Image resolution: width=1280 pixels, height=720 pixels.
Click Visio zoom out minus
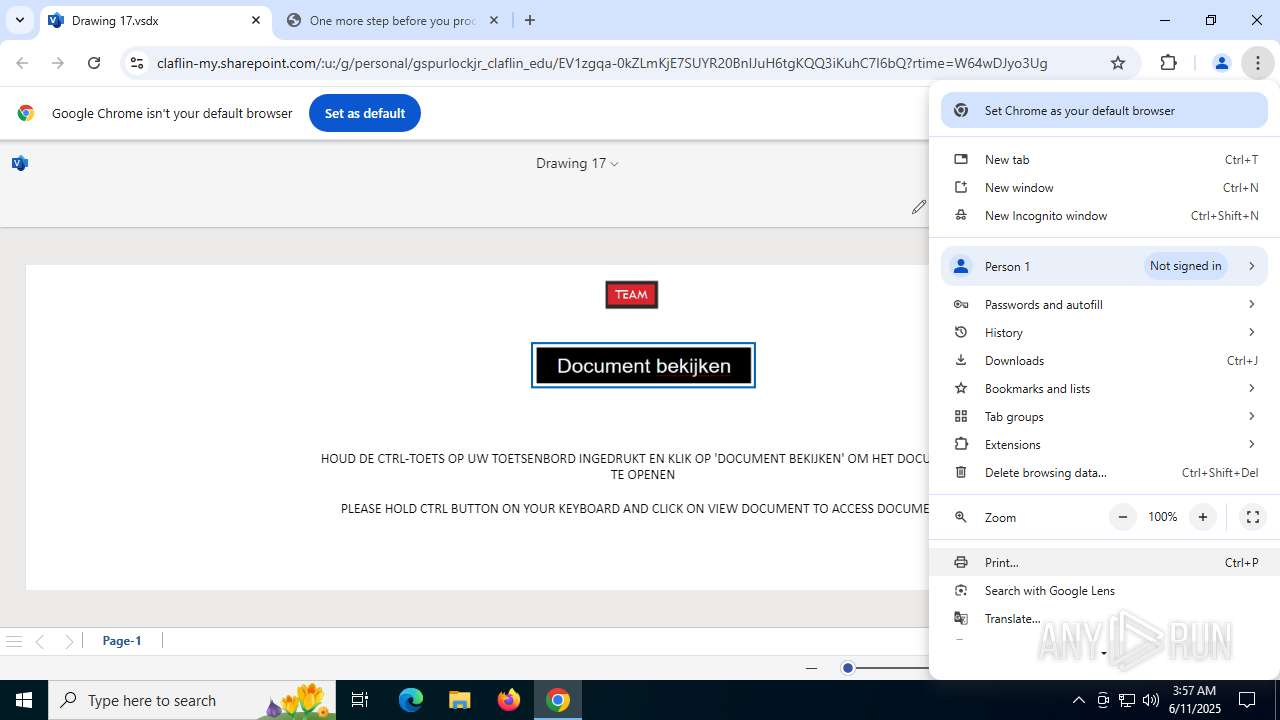coord(811,668)
